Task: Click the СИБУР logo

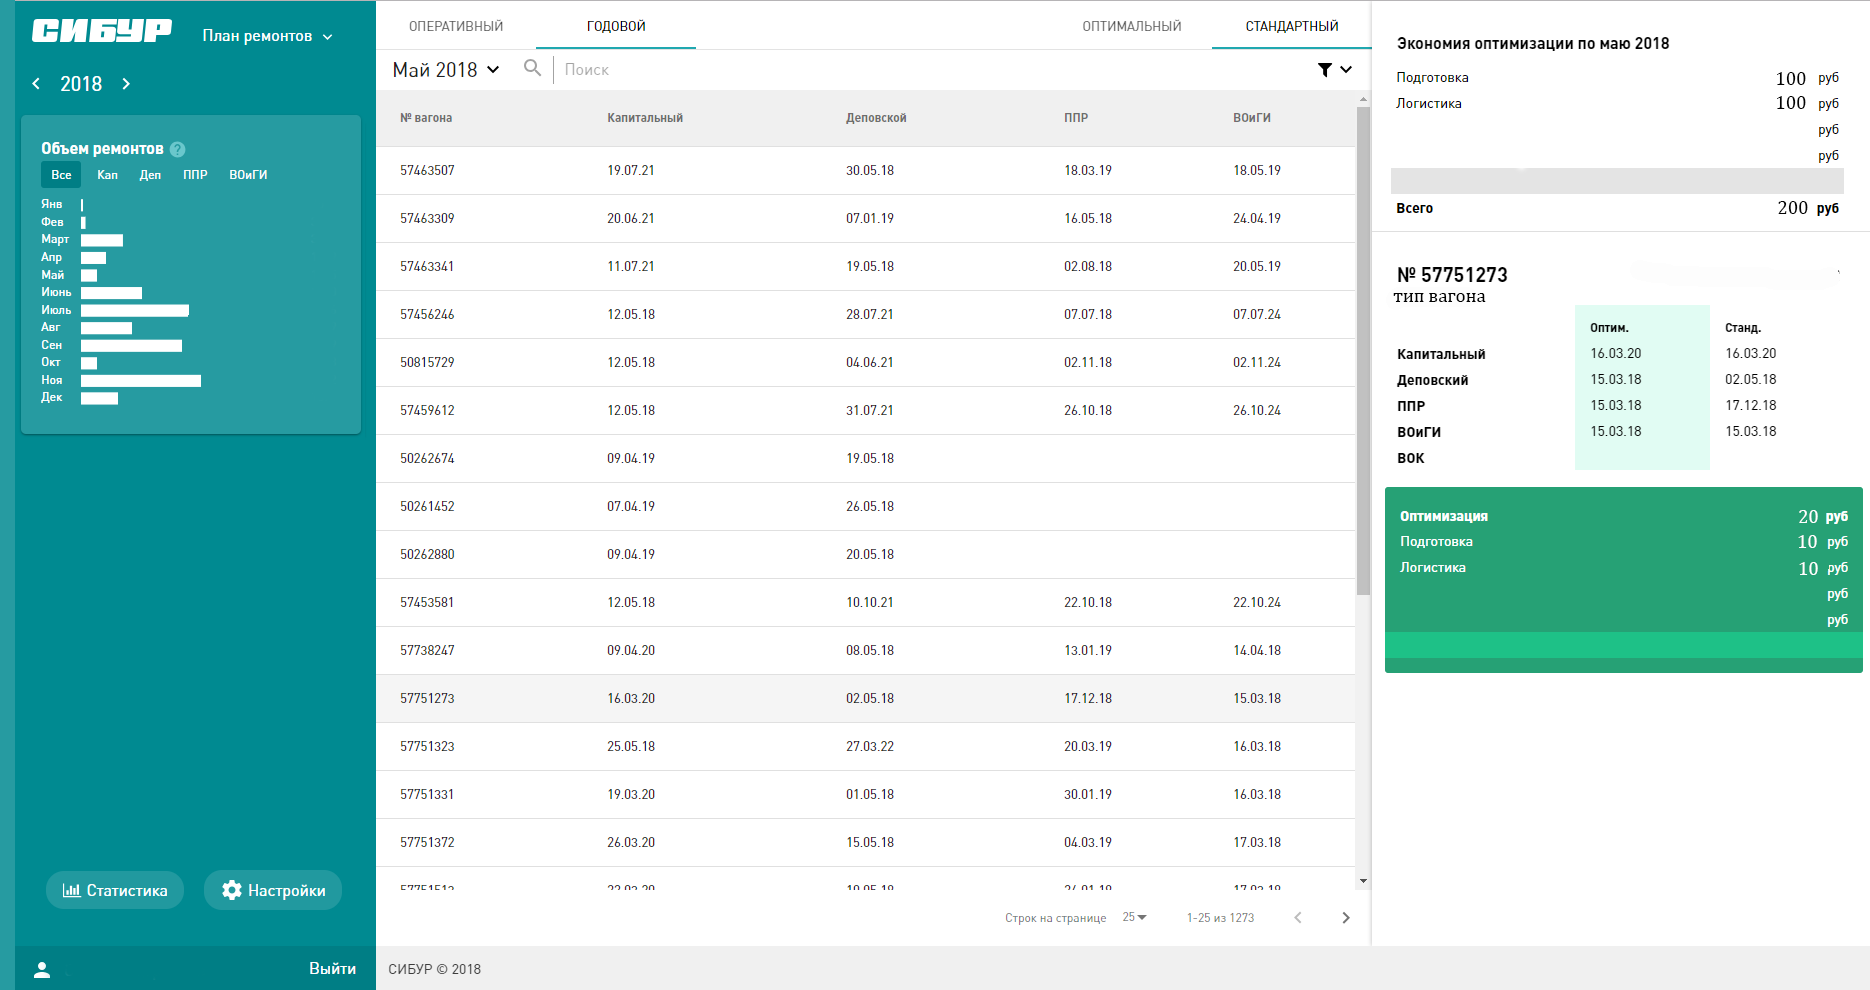Action: tap(102, 31)
